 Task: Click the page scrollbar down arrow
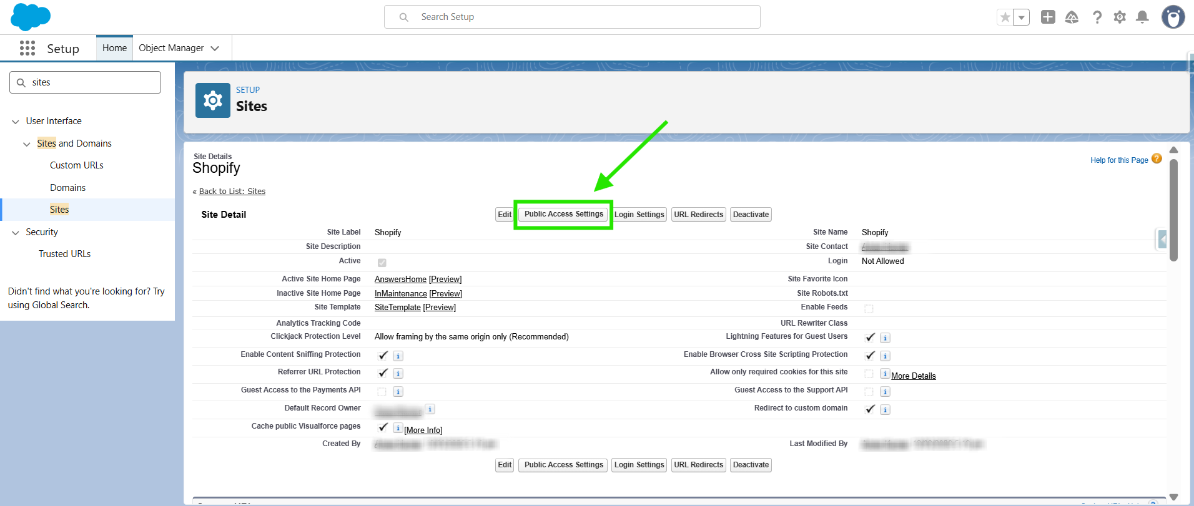1173,496
